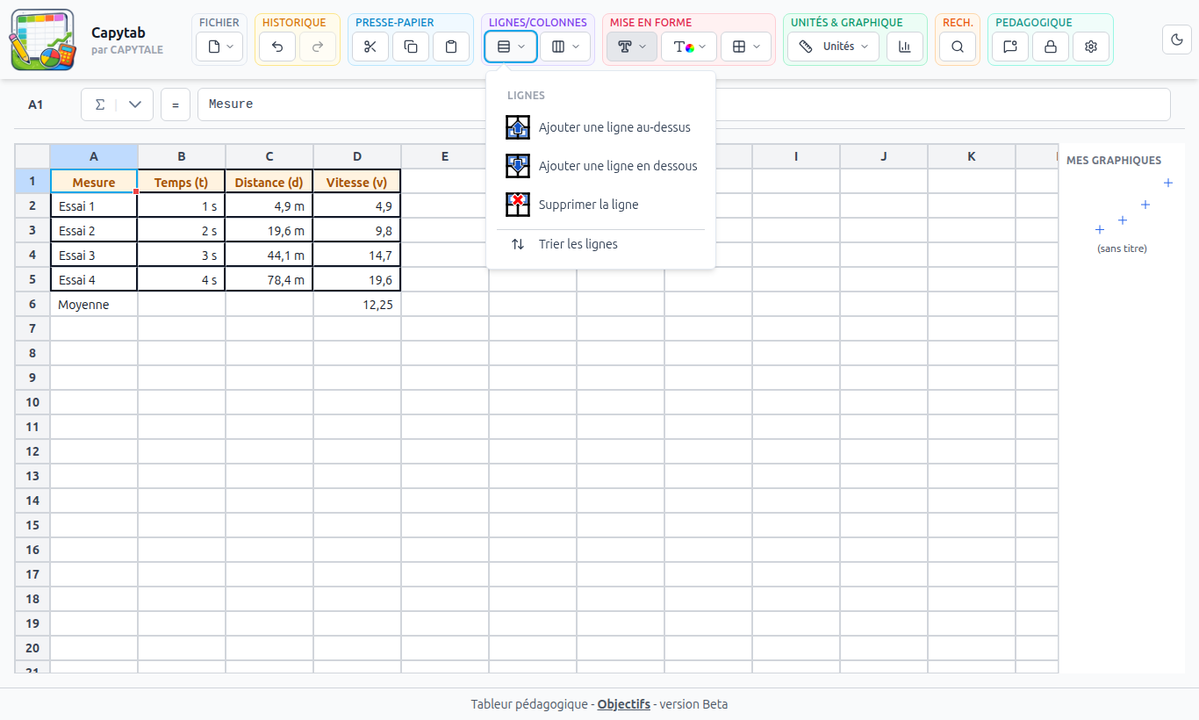Screen dimensions: 1199x720
Task: Select the 1 s time cell
Action: tap(181, 206)
